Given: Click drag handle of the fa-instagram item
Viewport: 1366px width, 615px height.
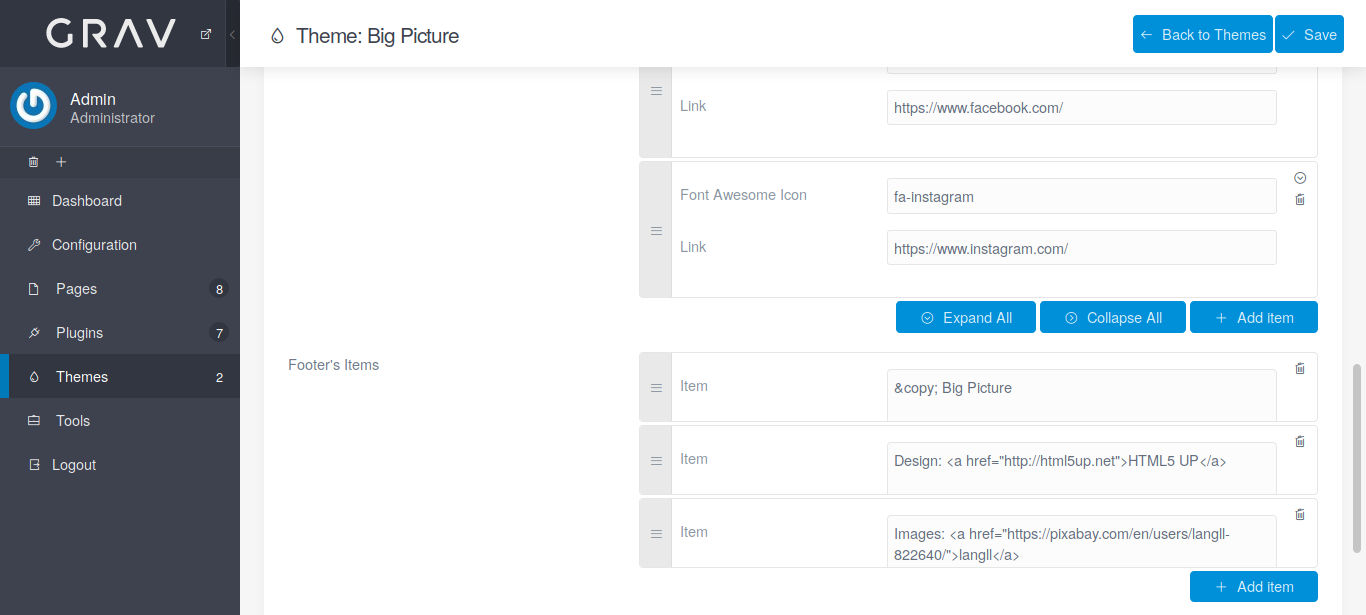Looking at the screenshot, I should [x=656, y=231].
